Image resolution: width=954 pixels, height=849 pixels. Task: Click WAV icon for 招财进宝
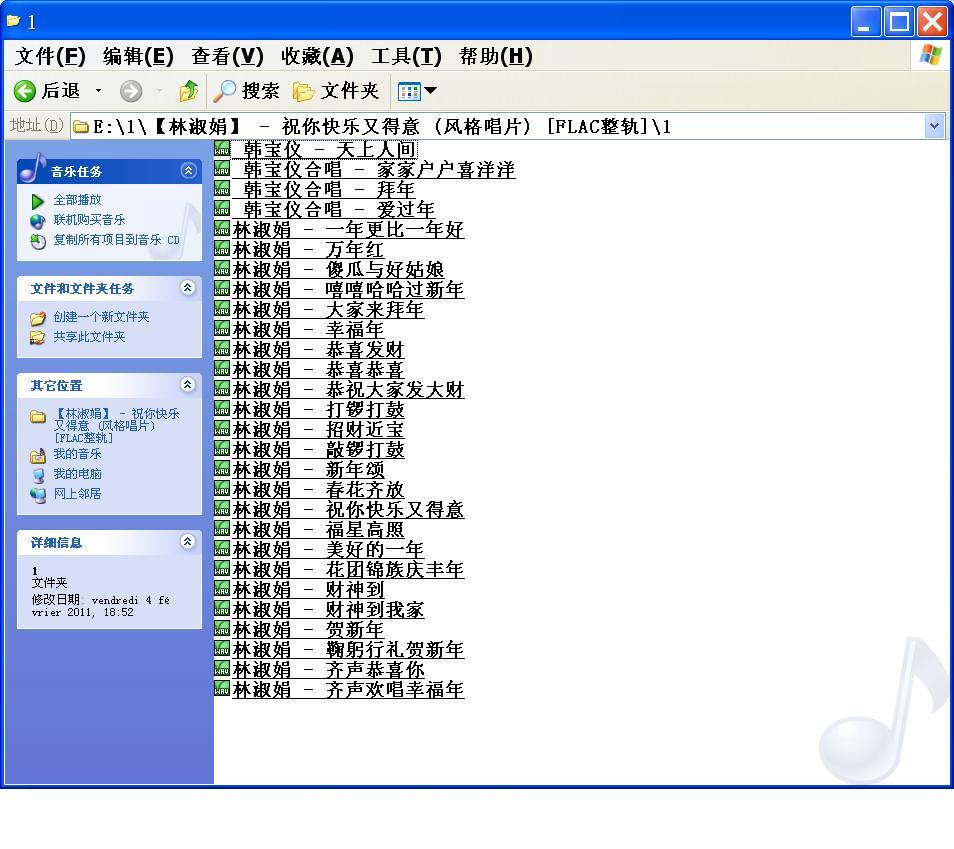point(222,430)
